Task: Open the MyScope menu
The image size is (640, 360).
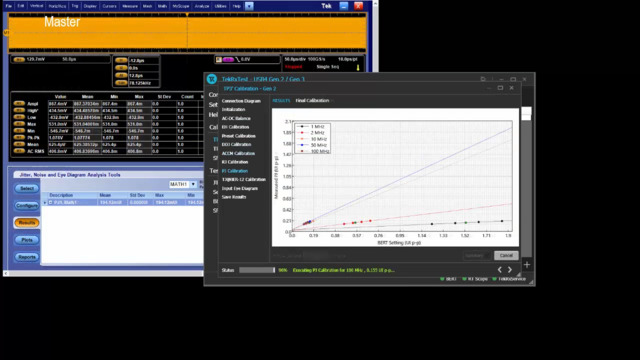Action: click(x=181, y=6)
